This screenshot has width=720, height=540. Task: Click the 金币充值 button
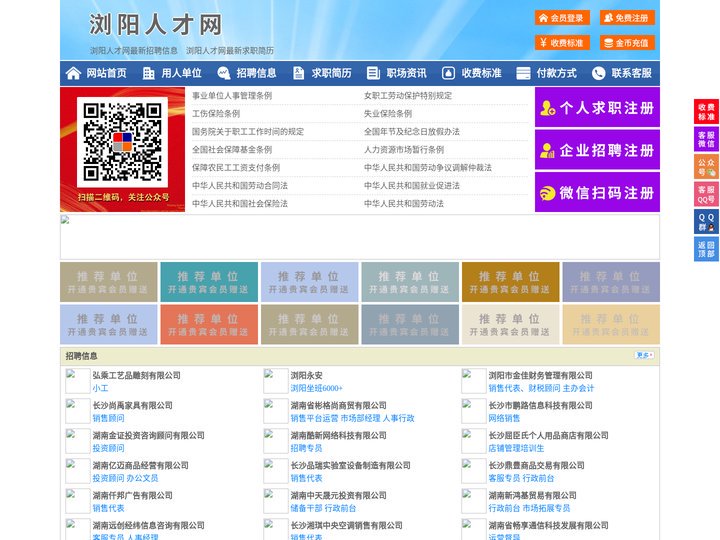(627, 43)
